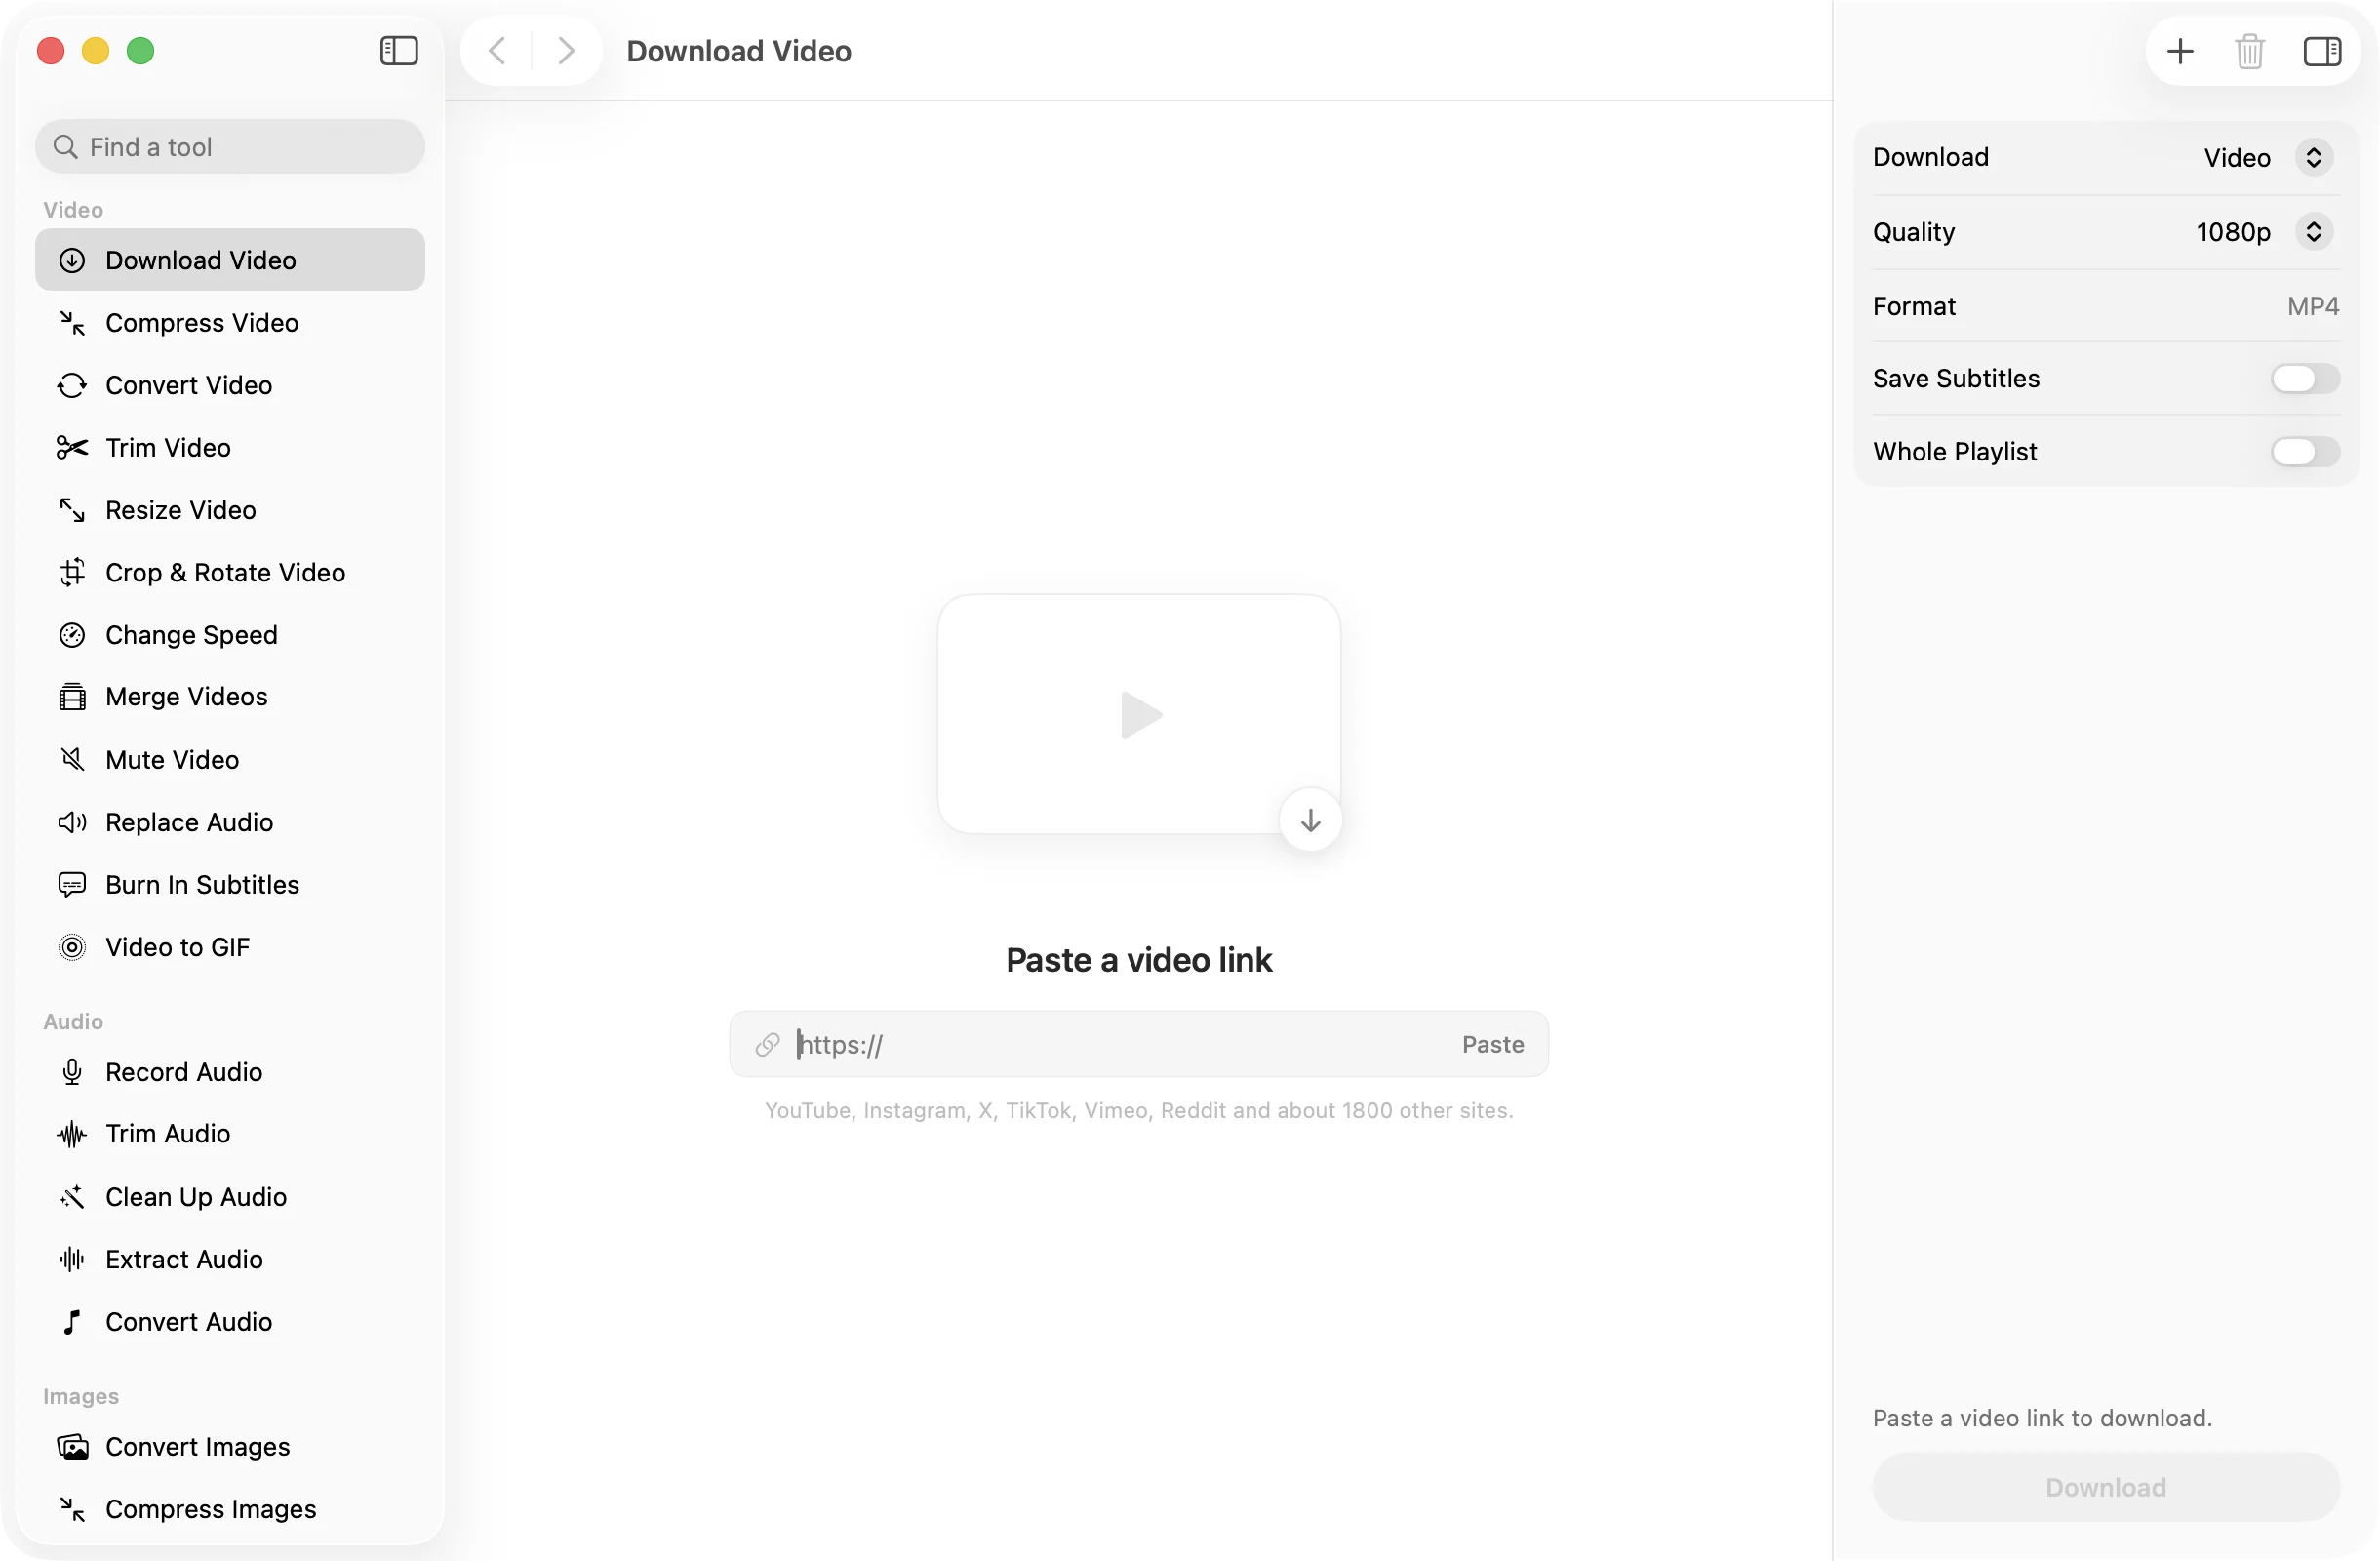Click the round download arrow badge
The height and width of the screenshot is (1561, 2380).
[x=1310, y=820]
